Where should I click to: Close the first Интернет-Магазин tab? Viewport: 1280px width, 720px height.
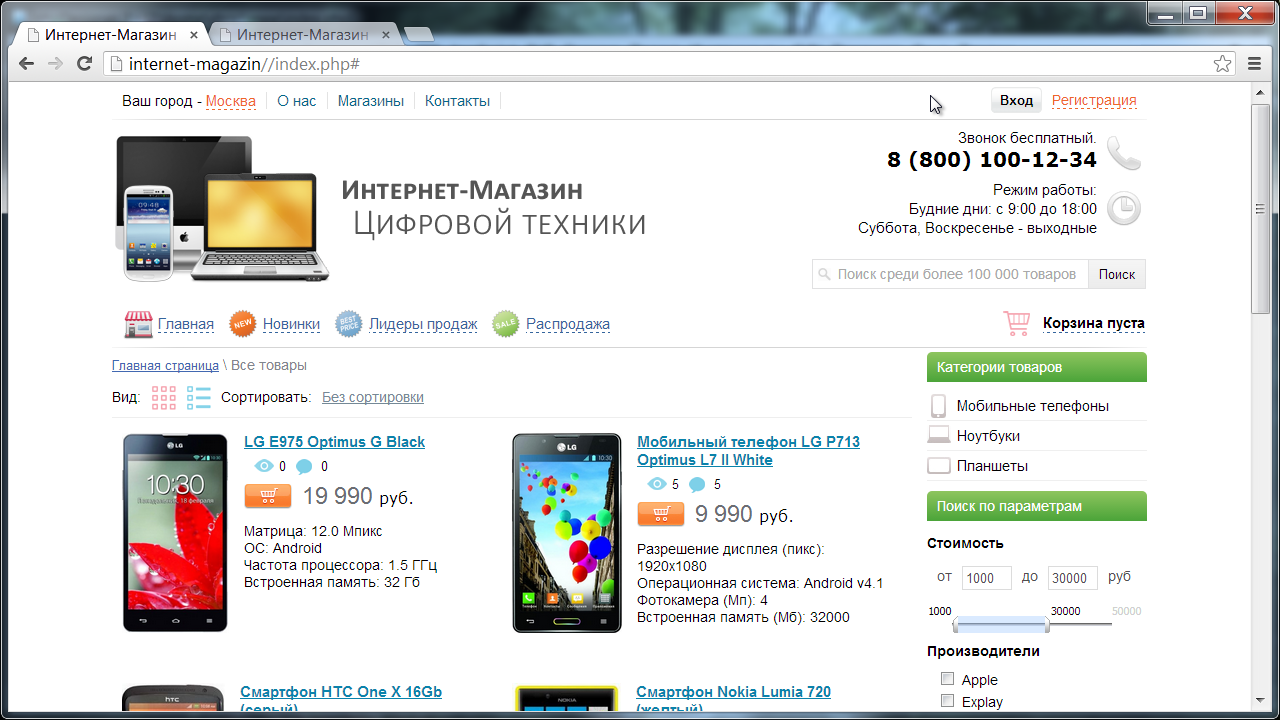coord(194,35)
